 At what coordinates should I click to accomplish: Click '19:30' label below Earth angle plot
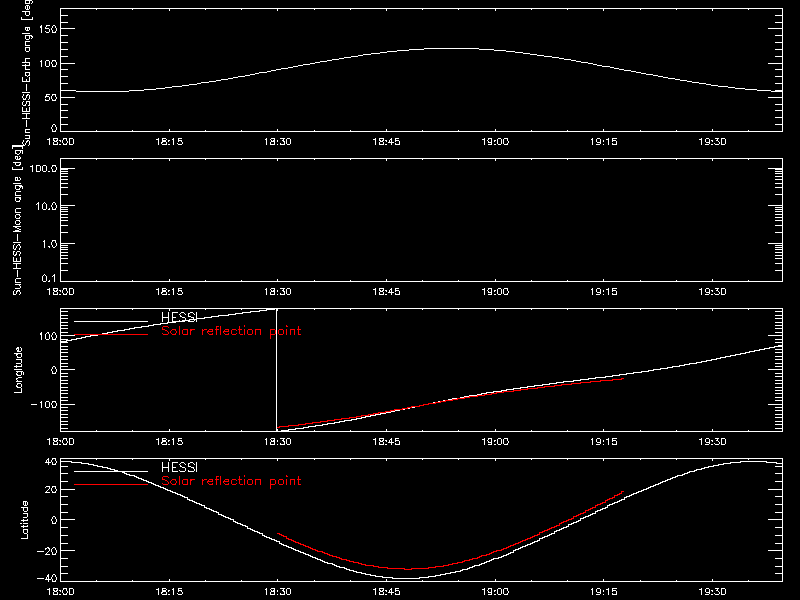click(x=712, y=141)
